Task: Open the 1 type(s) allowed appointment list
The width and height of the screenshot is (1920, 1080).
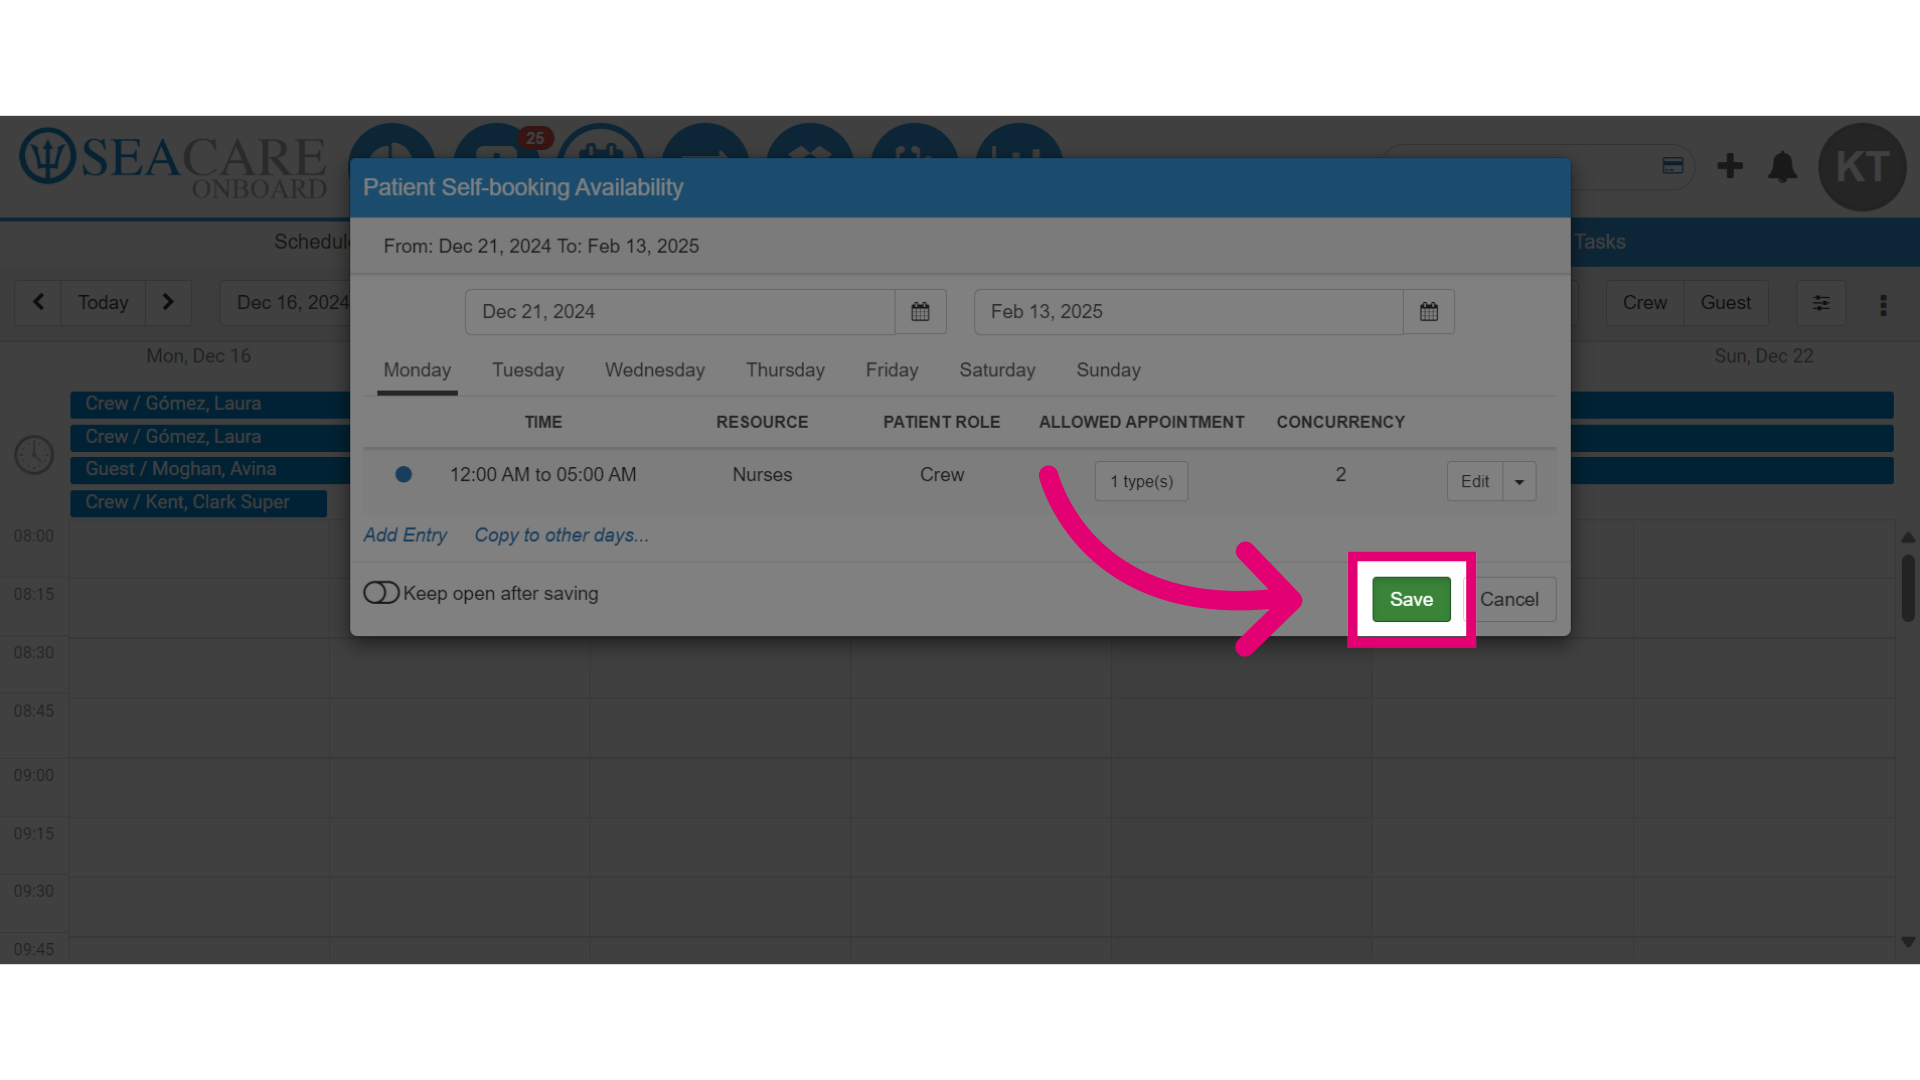Action: coord(1141,482)
